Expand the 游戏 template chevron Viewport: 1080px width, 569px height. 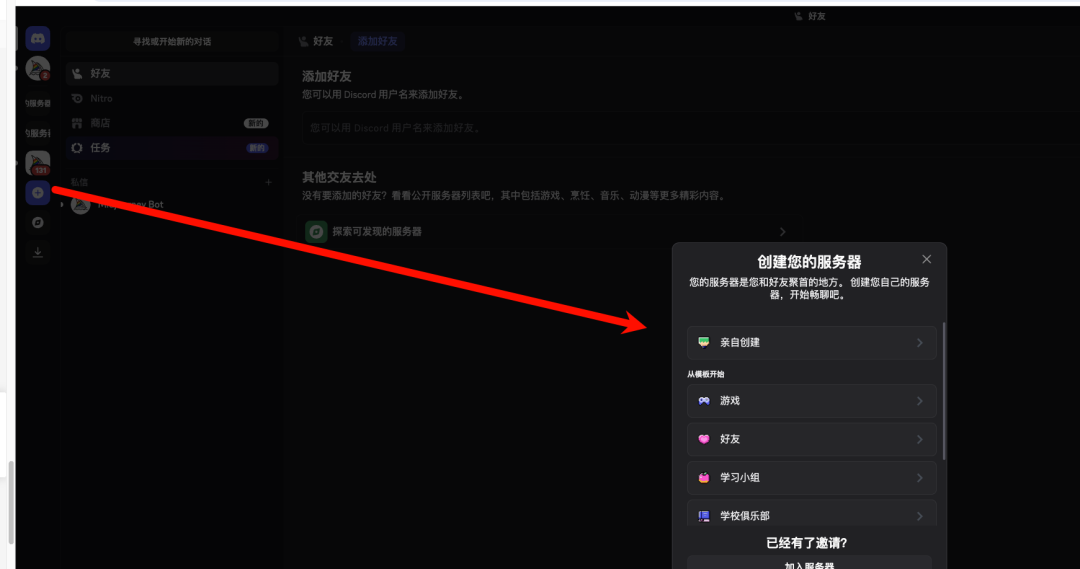point(920,401)
